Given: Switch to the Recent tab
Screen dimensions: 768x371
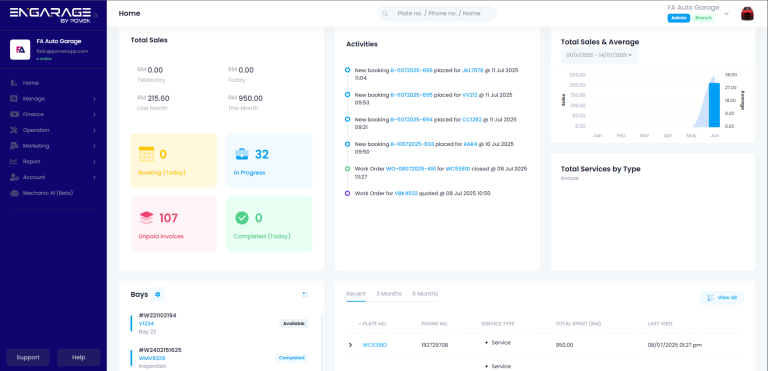Looking at the screenshot, I should coord(356,294).
